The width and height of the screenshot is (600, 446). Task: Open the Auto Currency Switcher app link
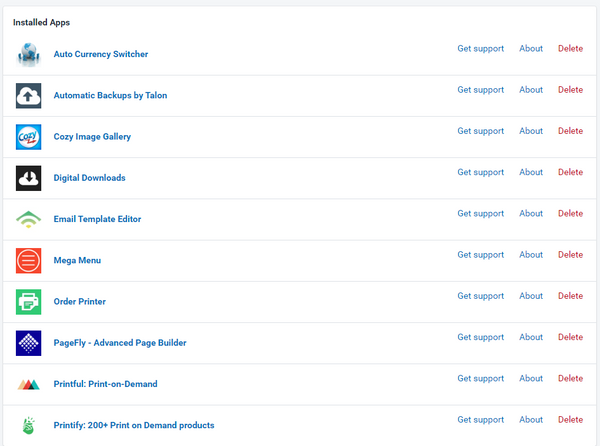click(x=100, y=54)
